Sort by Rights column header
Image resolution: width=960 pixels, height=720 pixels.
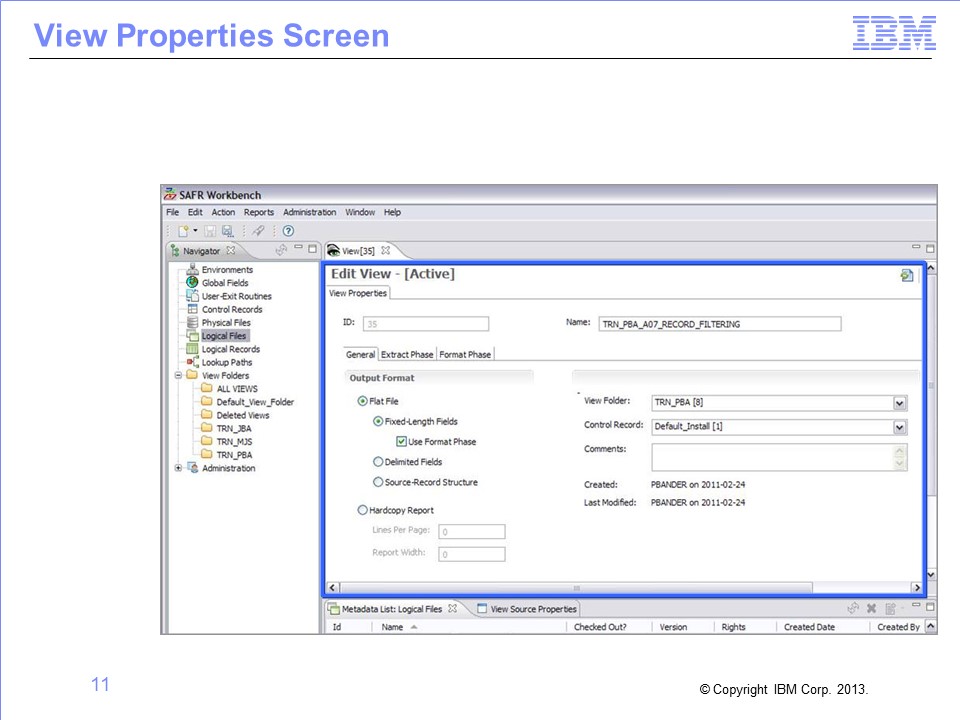pyautogui.click(x=733, y=627)
